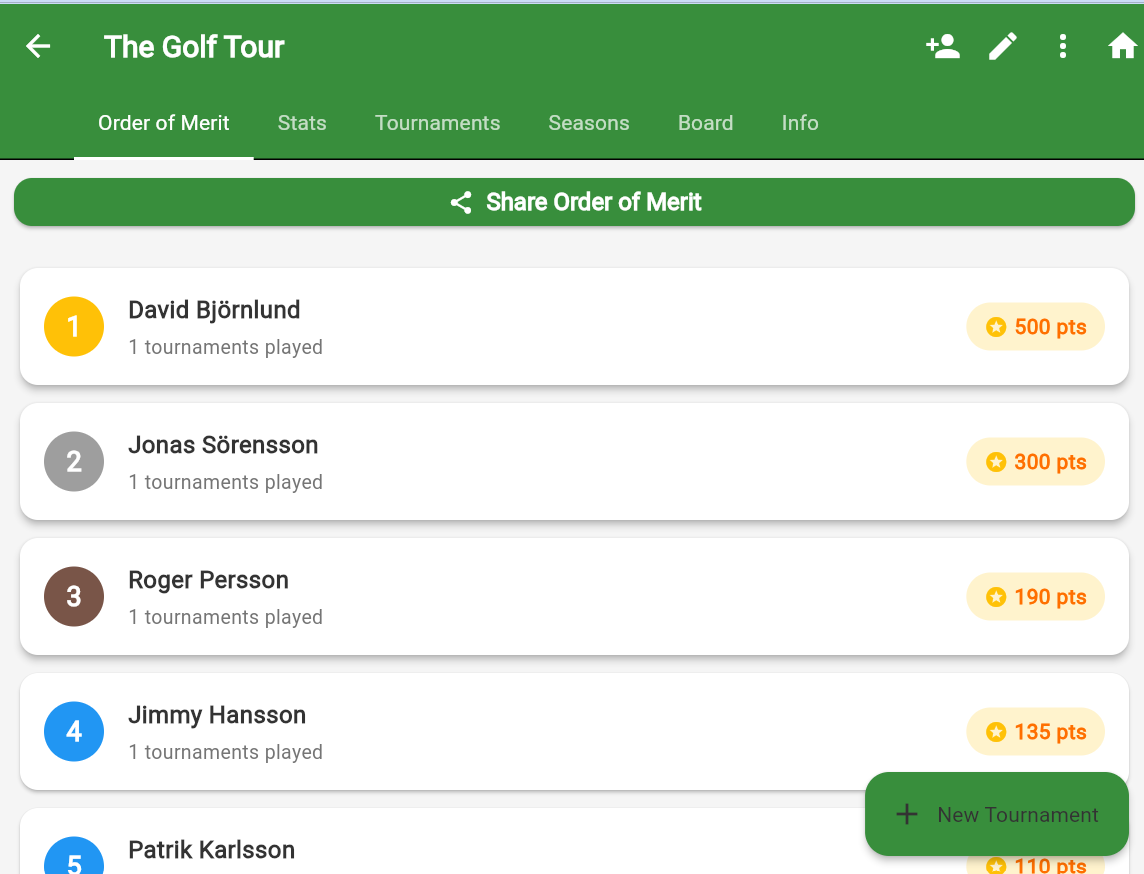Click the 135 pts badge for Jimmy Hansson
1144x874 pixels.
pyautogui.click(x=1035, y=731)
